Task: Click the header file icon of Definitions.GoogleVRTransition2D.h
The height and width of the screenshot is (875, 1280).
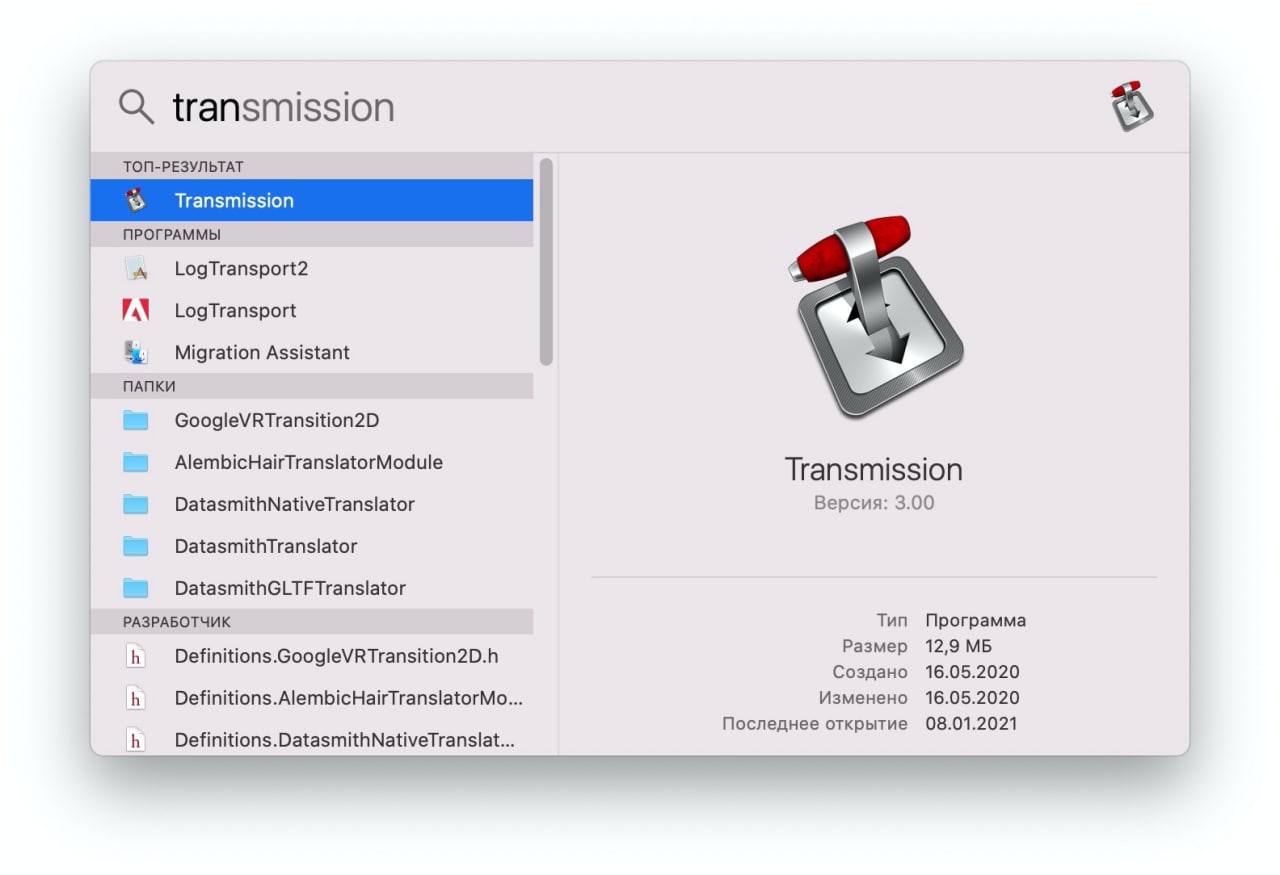Action: tap(136, 656)
